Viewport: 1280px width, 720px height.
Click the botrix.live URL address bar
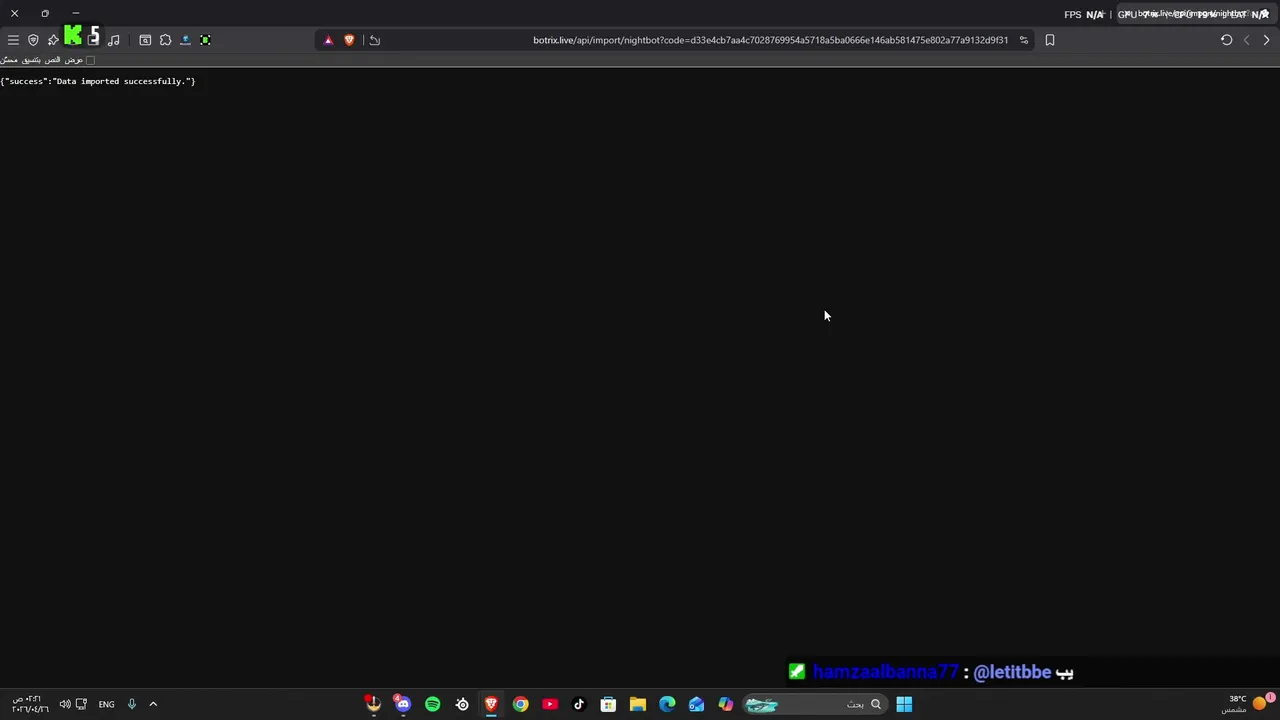770,40
